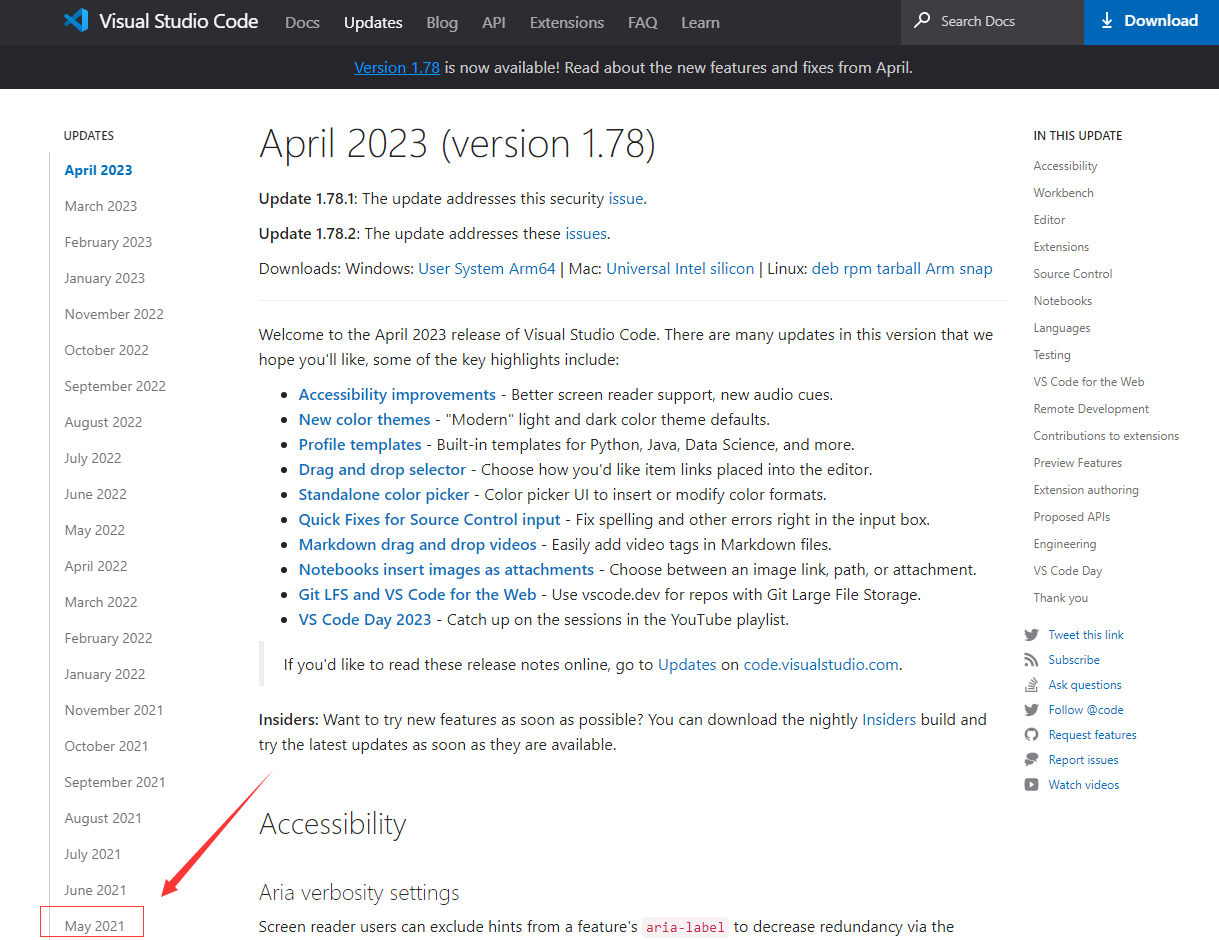Open the Profile templates highlight link

[360, 444]
